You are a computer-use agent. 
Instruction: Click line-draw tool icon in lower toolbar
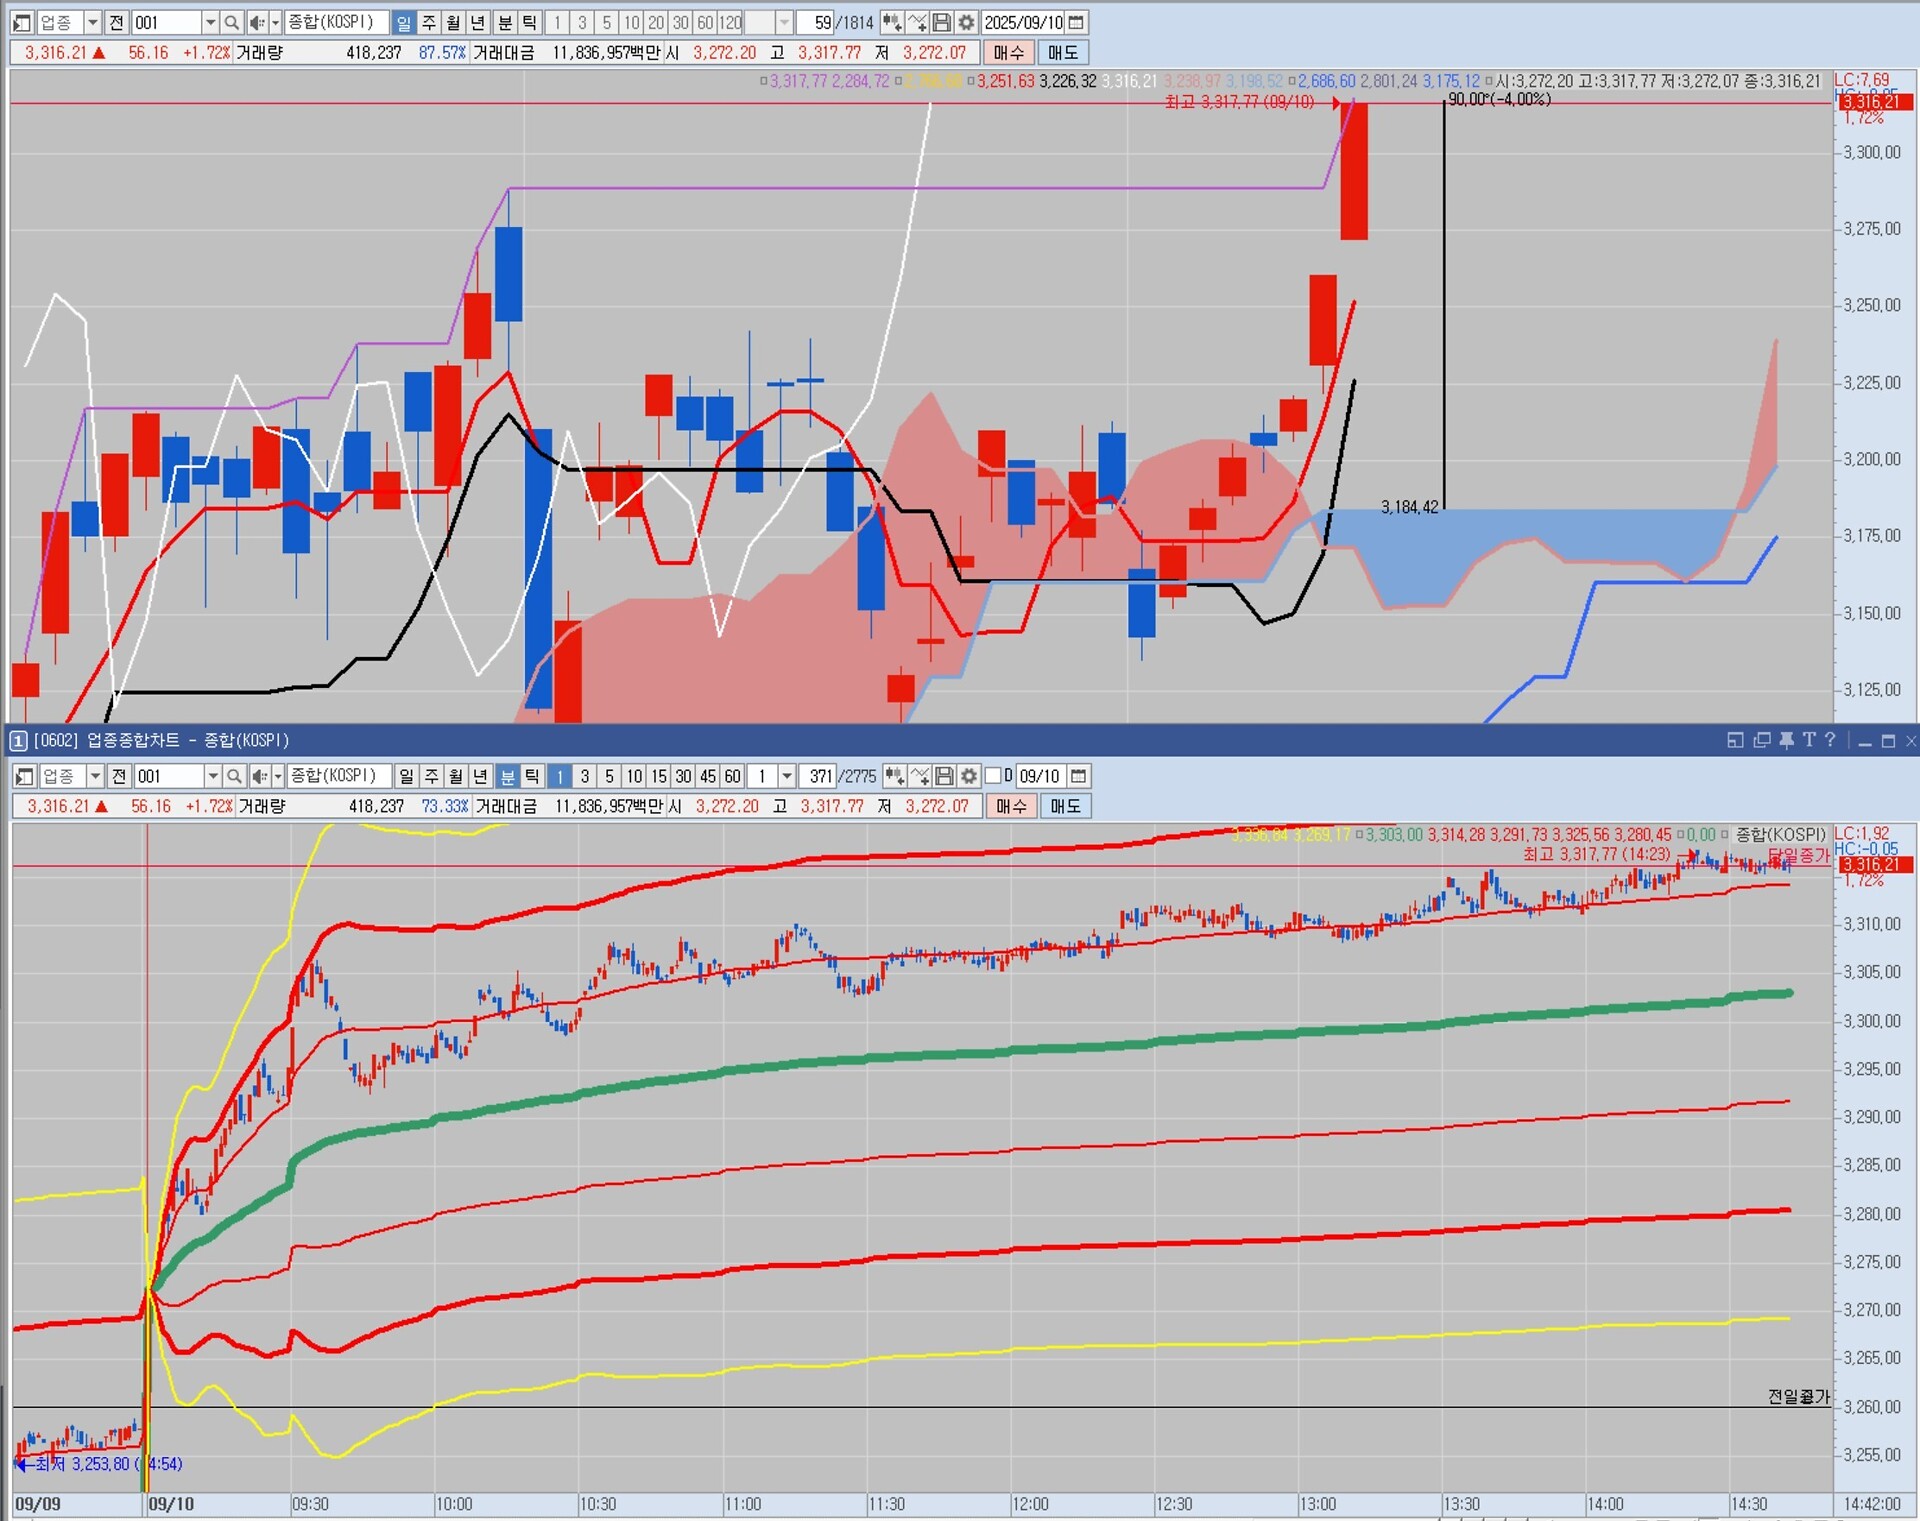[x=920, y=776]
